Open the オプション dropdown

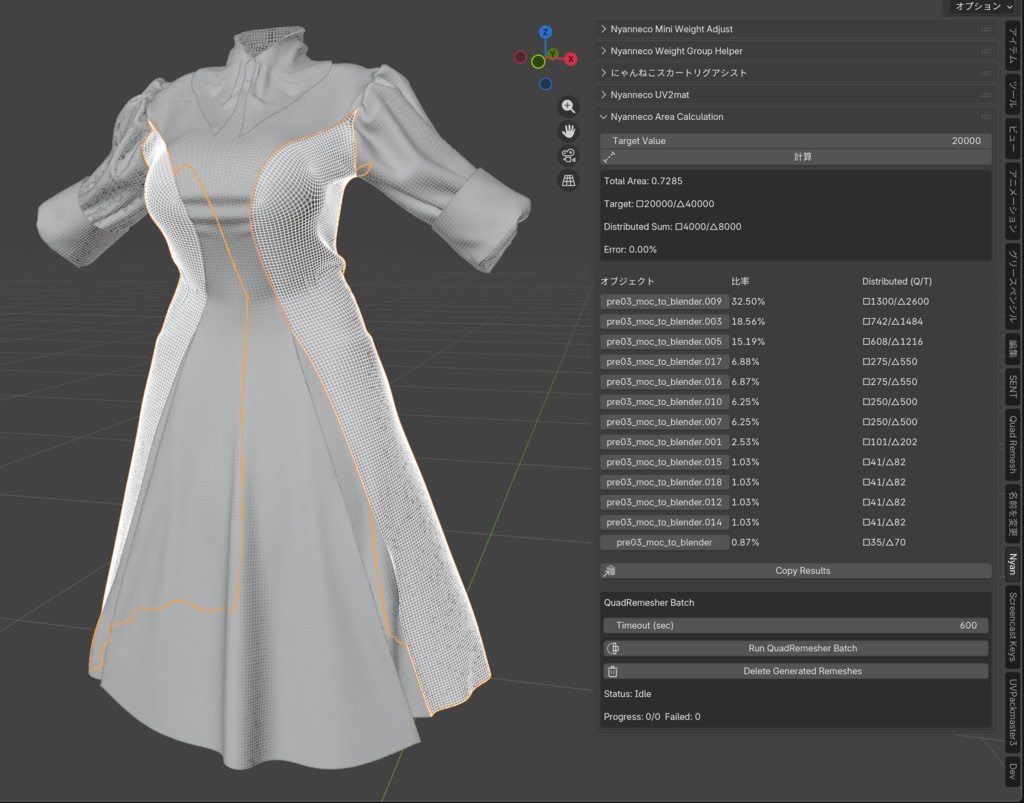(983, 7)
